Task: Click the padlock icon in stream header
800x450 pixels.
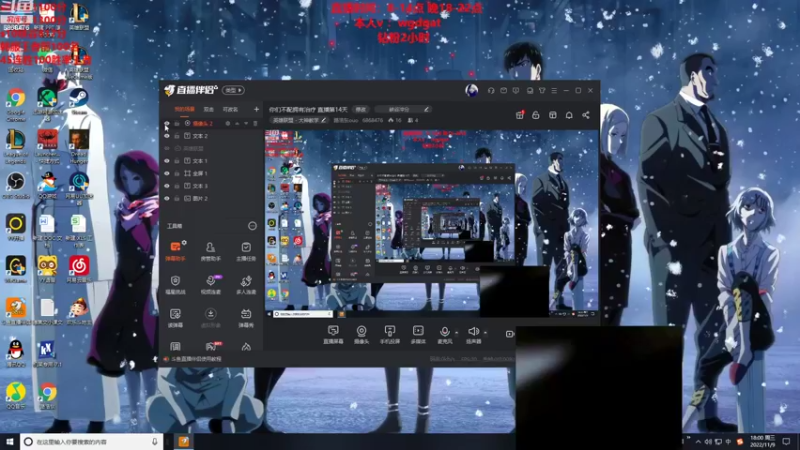Action: coord(536,115)
